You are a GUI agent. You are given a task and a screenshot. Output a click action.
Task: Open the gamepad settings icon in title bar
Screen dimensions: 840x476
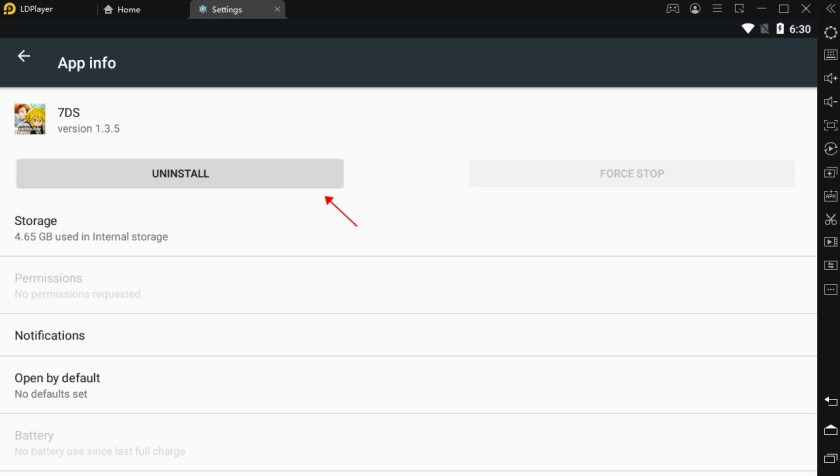(x=673, y=9)
